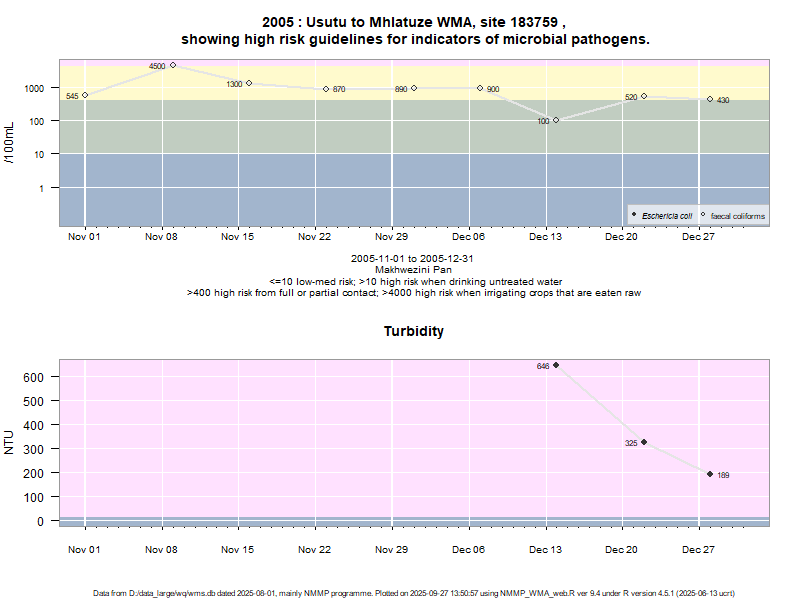Click the 189 turbidity data point
This screenshot has width=800, height=600.
(x=710, y=474)
